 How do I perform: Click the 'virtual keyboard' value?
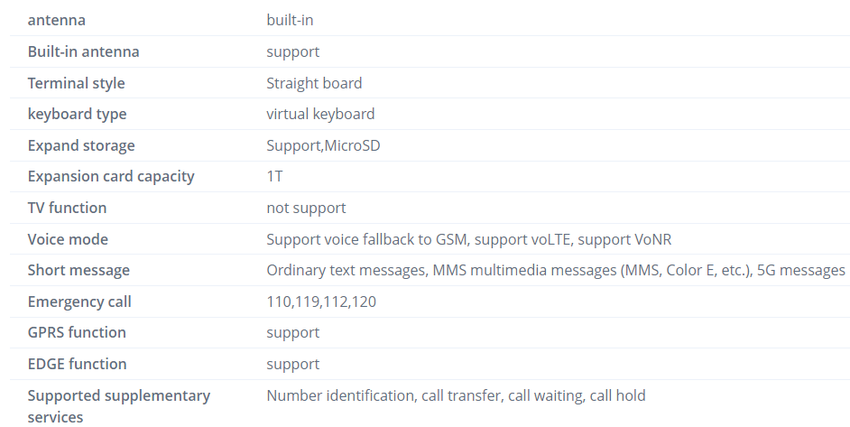point(320,114)
